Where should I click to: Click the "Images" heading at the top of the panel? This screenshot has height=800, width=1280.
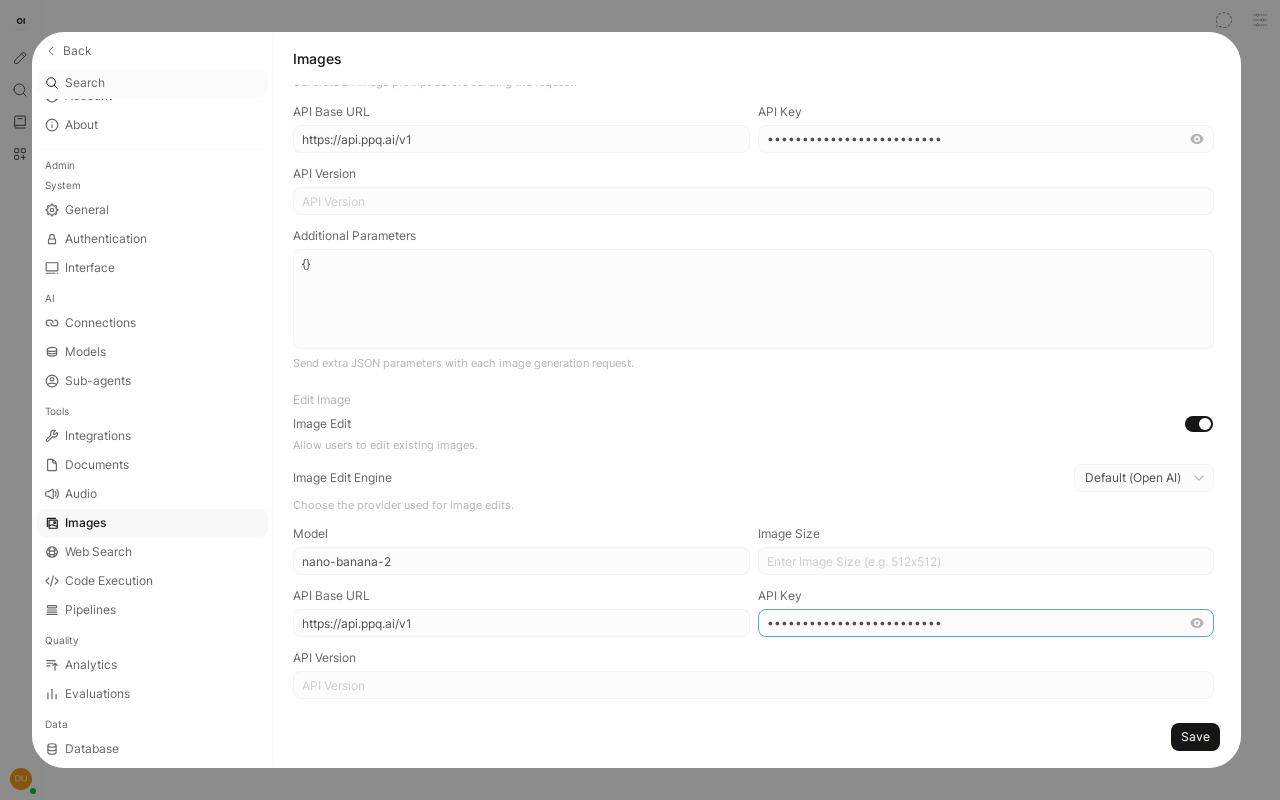pos(317,59)
